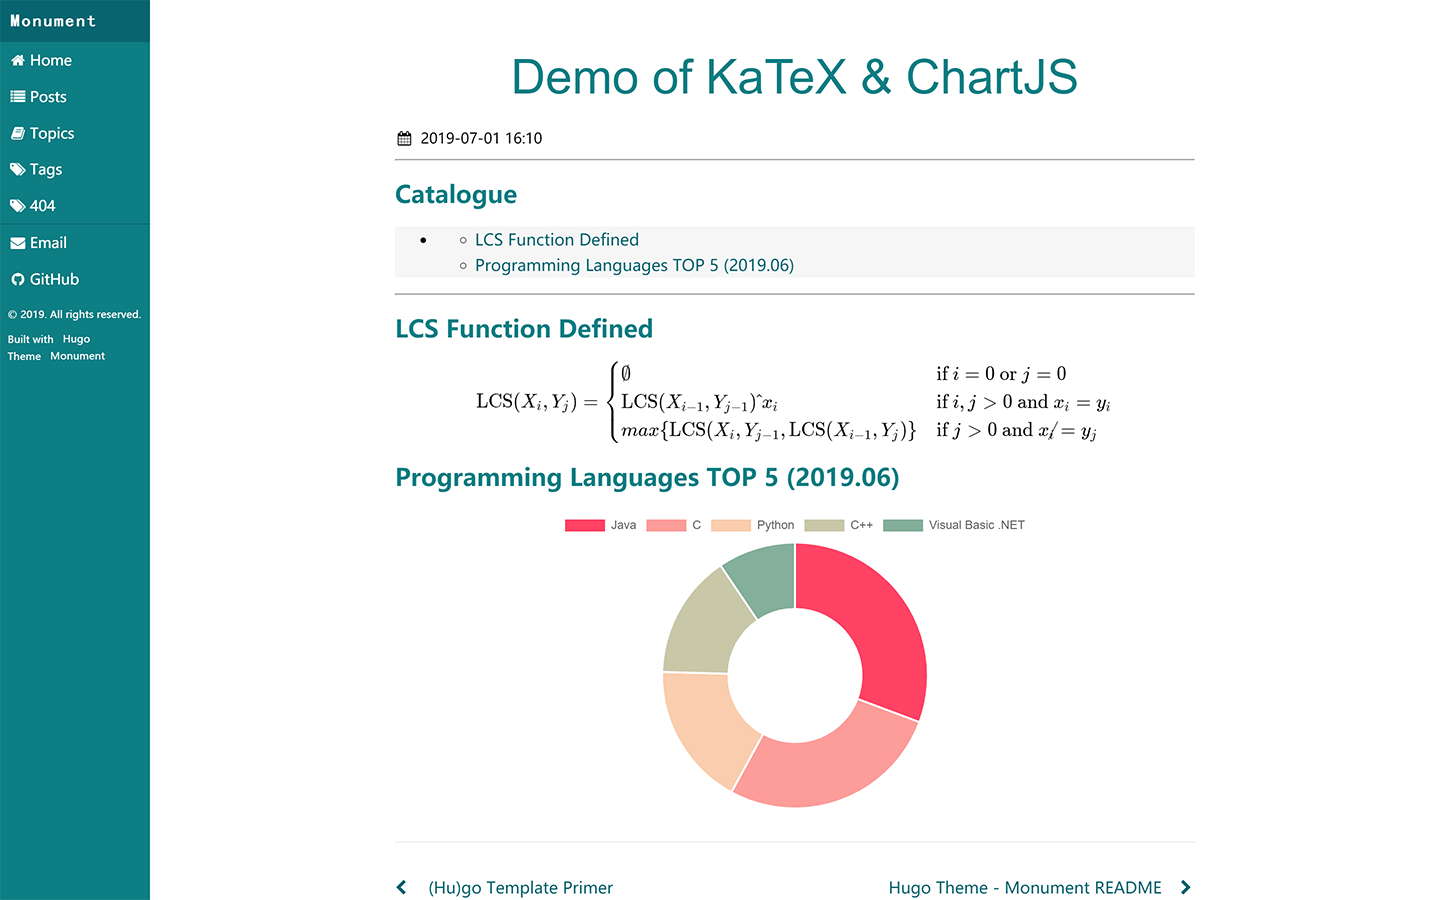Click the Catalogue heading
This screenshot has width=1440, height=900.
(456, 194)
